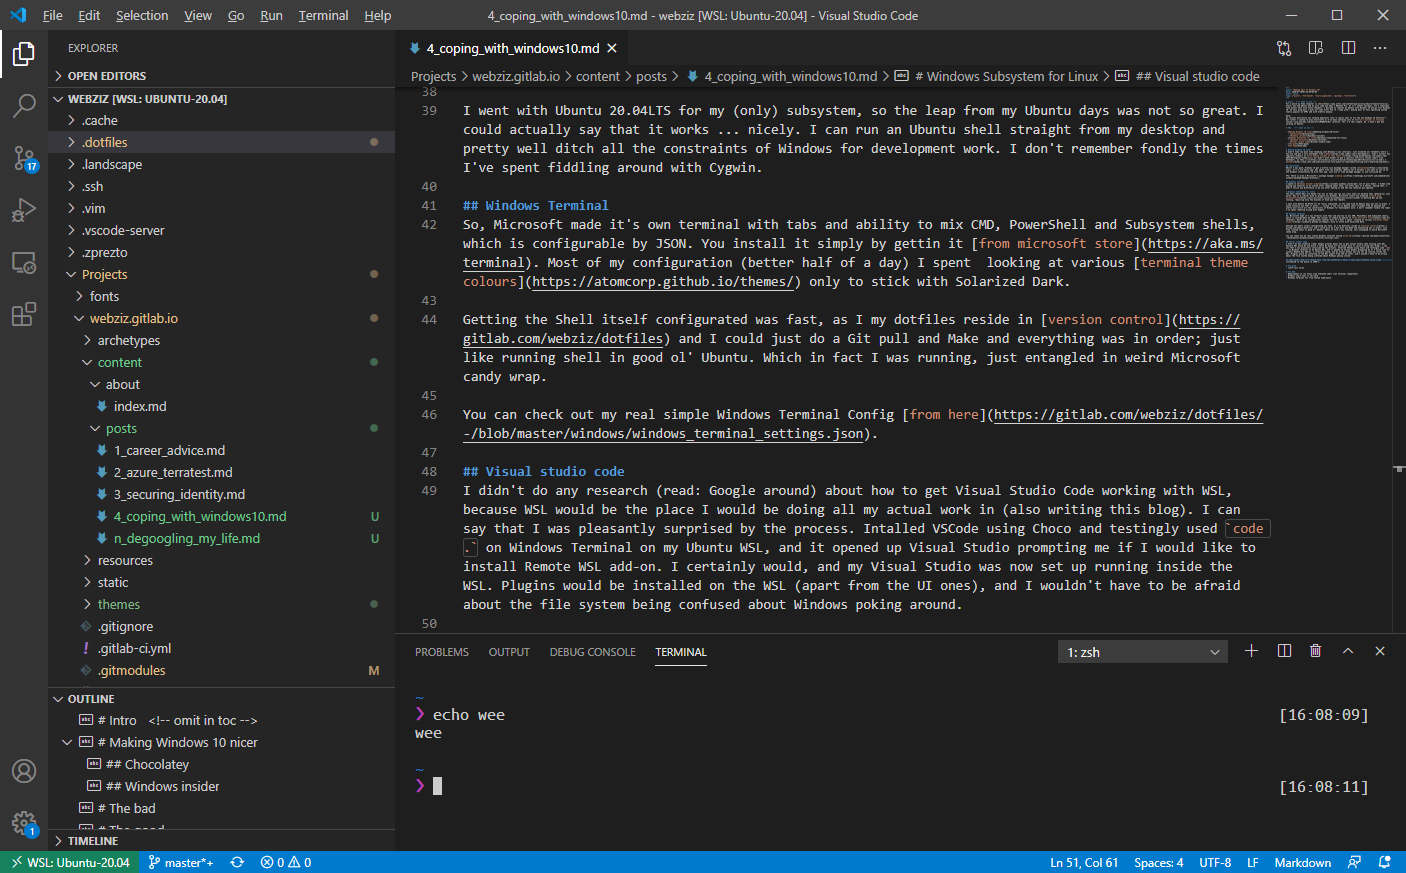Click the content breadcrumb segment

point(598,76)
